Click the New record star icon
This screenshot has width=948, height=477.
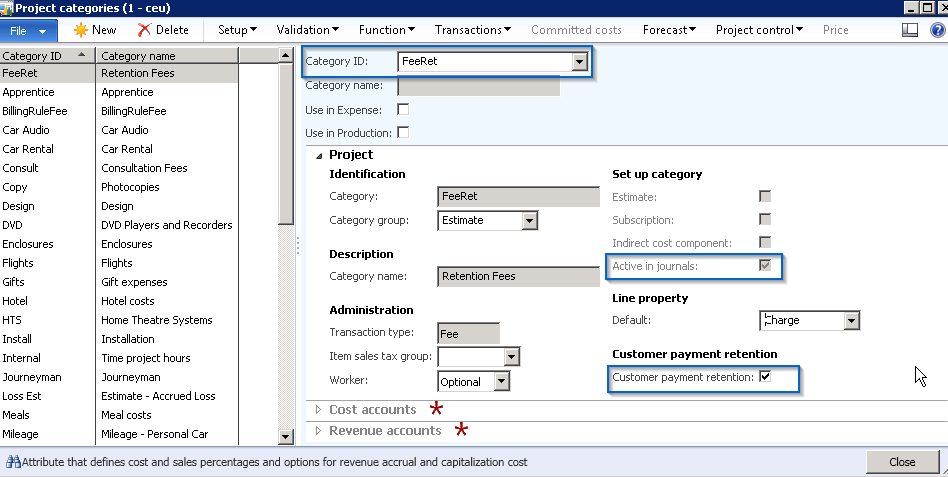click(x=80, y=30)
